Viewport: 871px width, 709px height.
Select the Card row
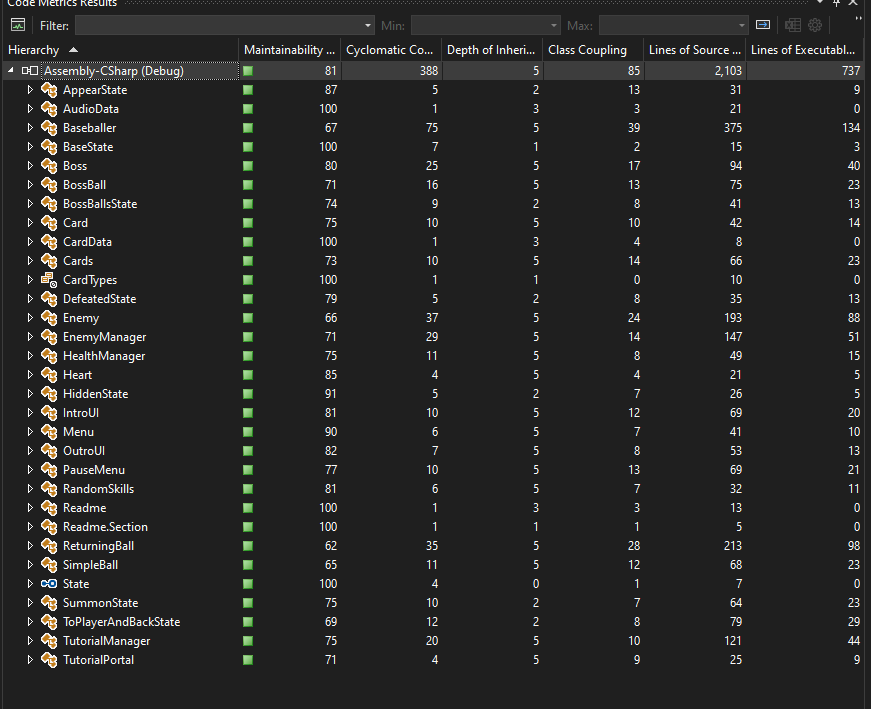pos(433,223)
